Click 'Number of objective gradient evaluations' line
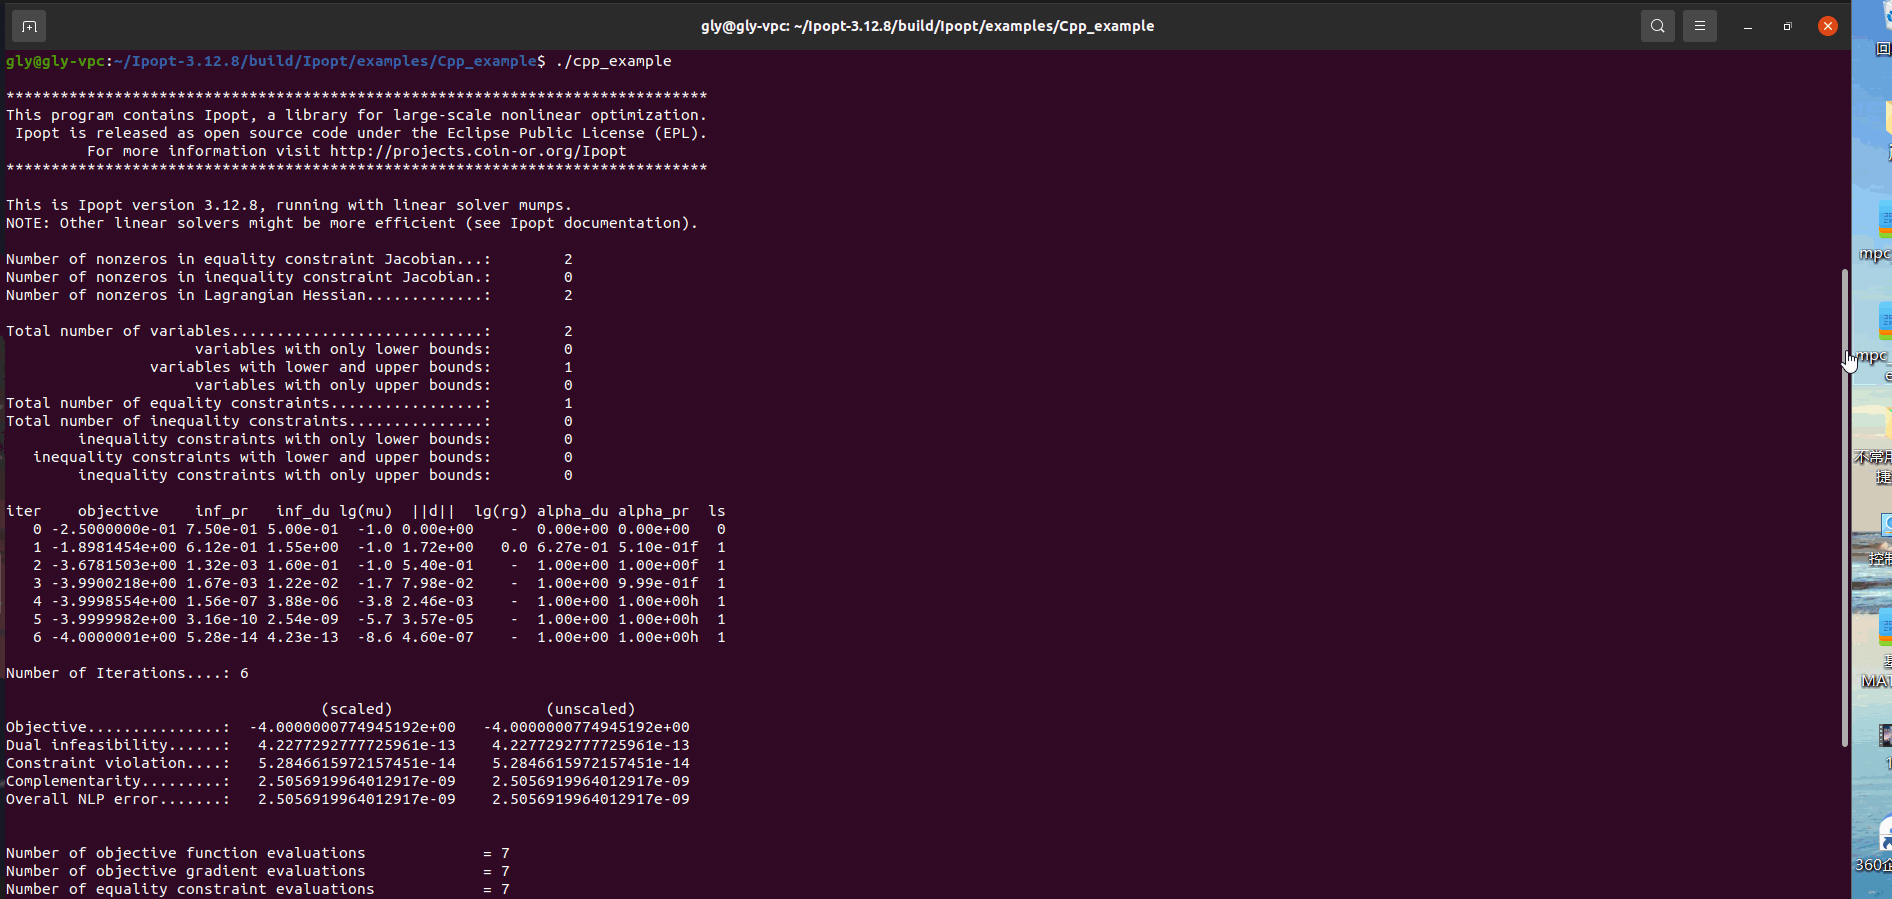The width and height of the screenshot is (1892, 899). (258, 871)
